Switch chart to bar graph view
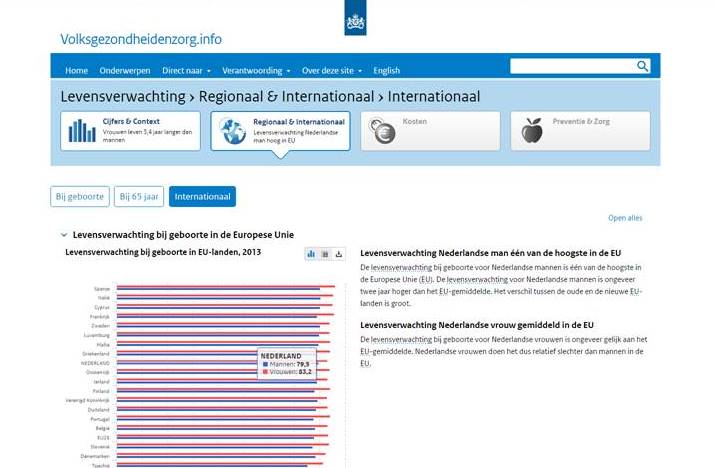 tap(311, 254)
